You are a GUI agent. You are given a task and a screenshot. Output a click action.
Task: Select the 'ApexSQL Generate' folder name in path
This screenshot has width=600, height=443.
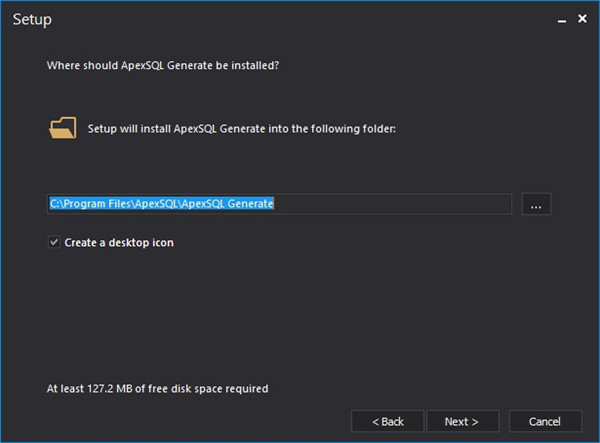pos(230,204)
